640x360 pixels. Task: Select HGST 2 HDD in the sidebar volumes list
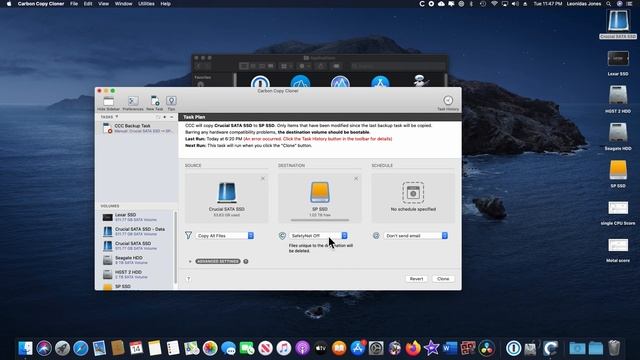(136, 274)
